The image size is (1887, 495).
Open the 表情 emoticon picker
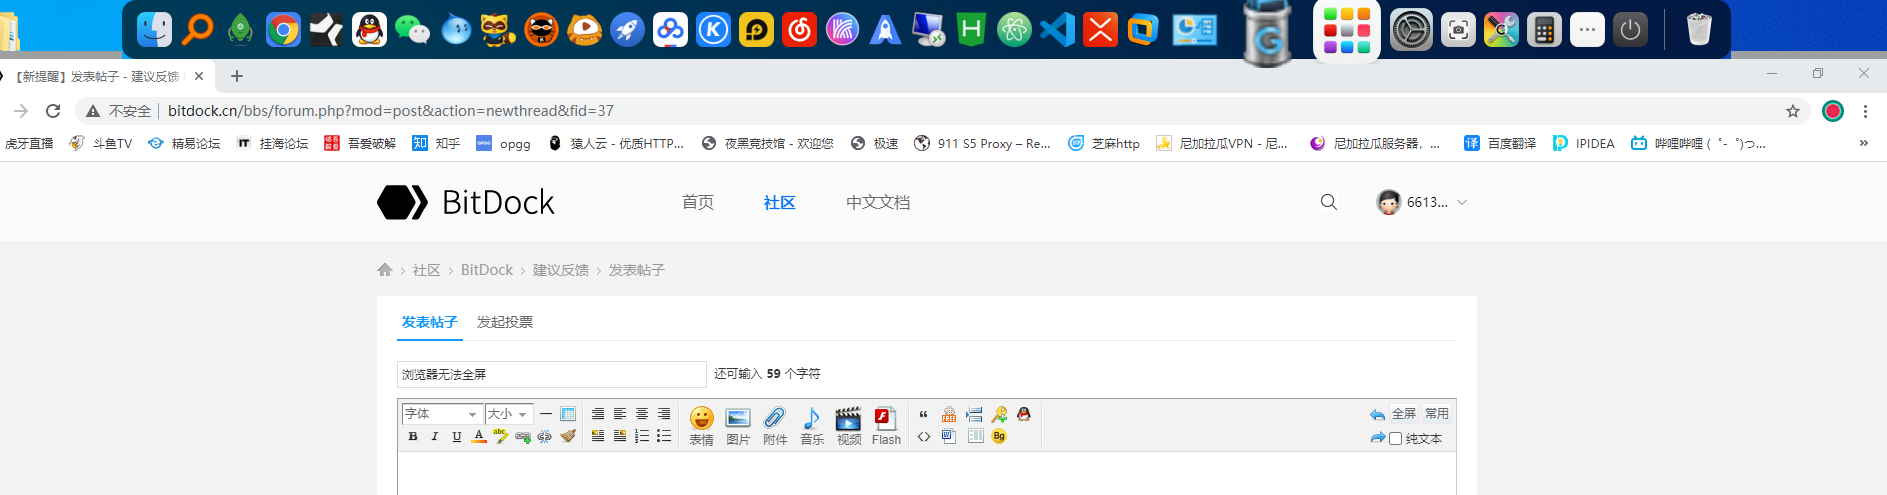pyautogui.click(x=702, y=426)
